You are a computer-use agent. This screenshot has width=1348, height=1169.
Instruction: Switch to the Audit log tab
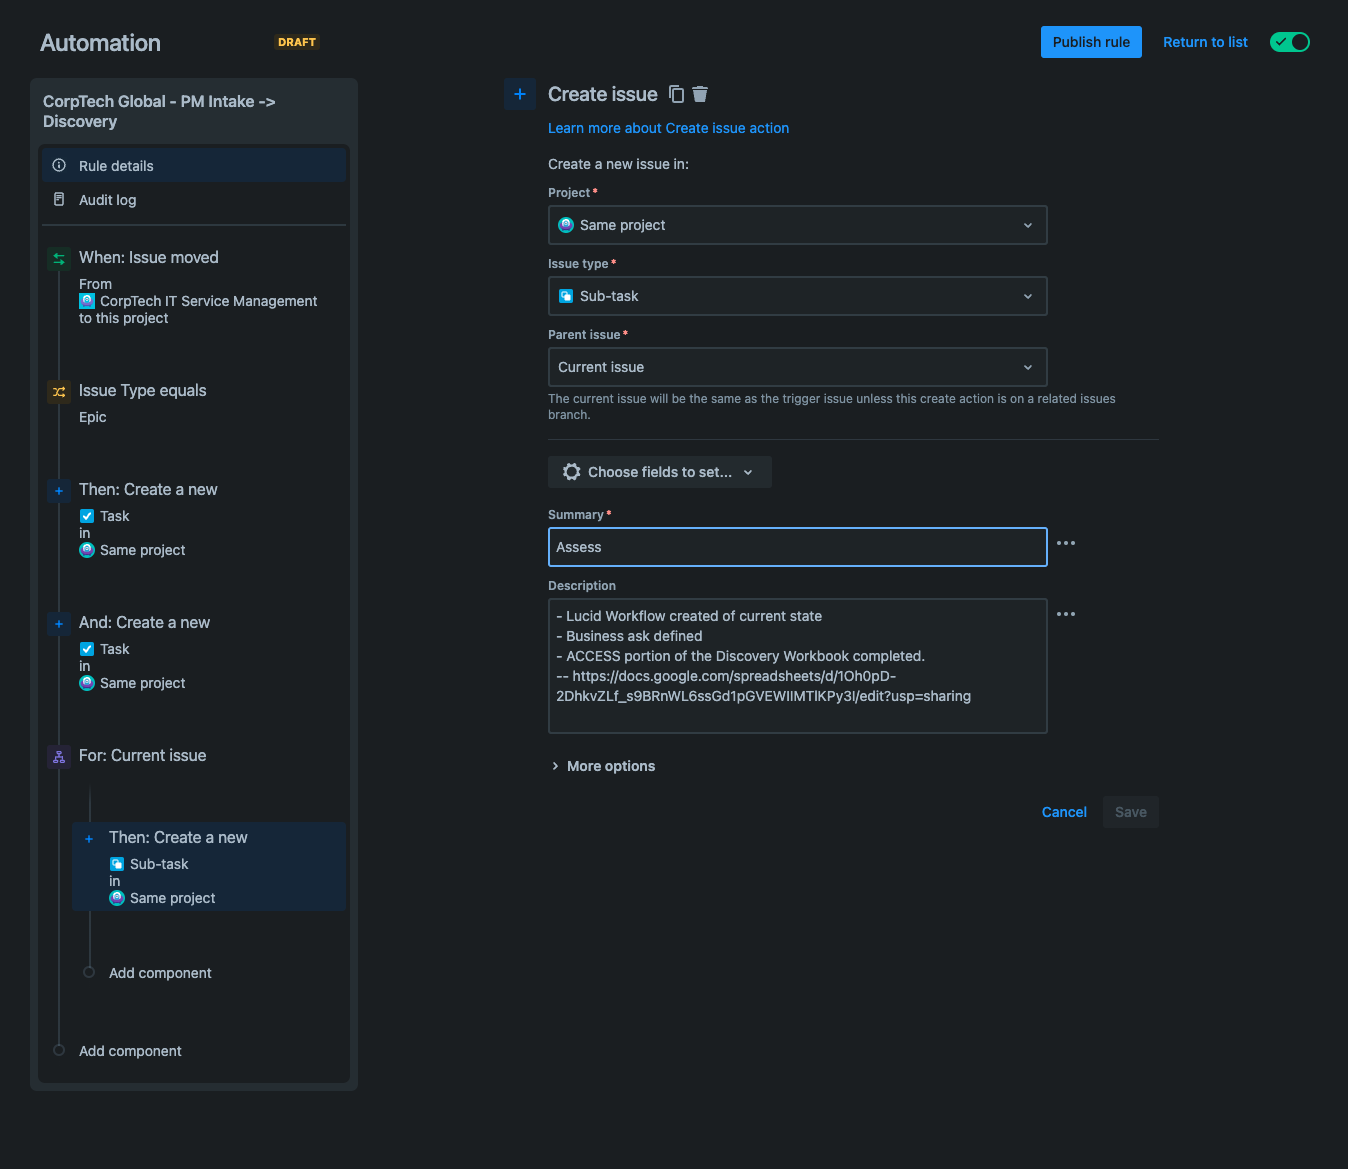pyautogui.click(x=107, y=200)
